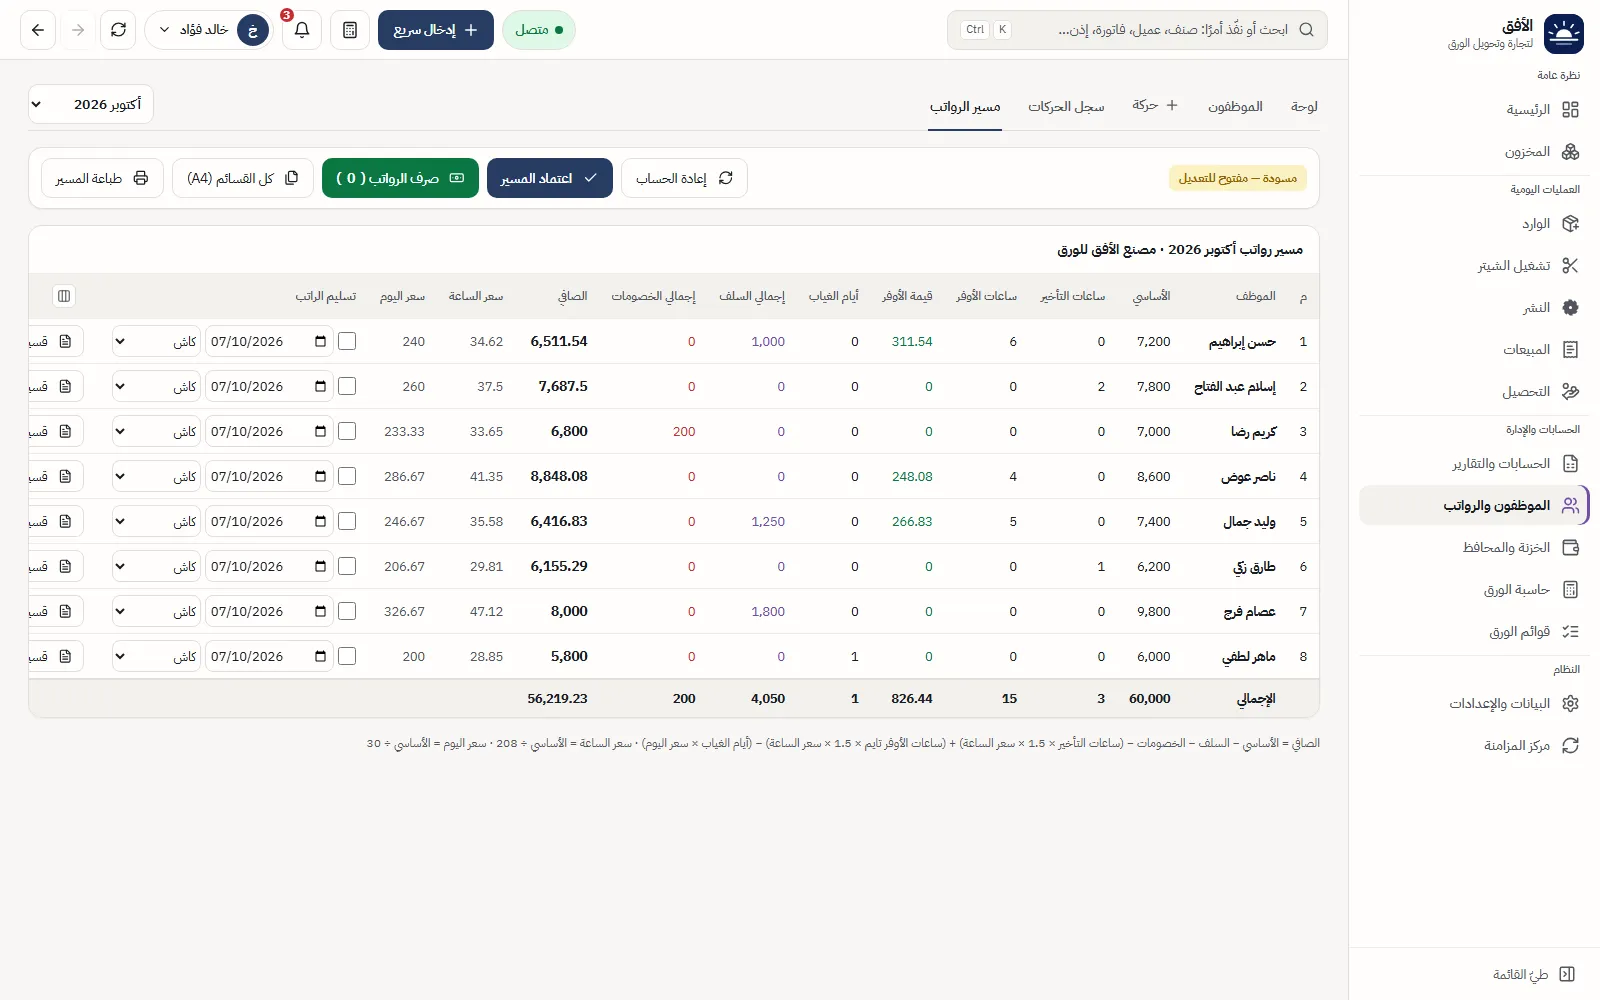
Task: Click the table columns toggle icon
Action: (64, 296)
